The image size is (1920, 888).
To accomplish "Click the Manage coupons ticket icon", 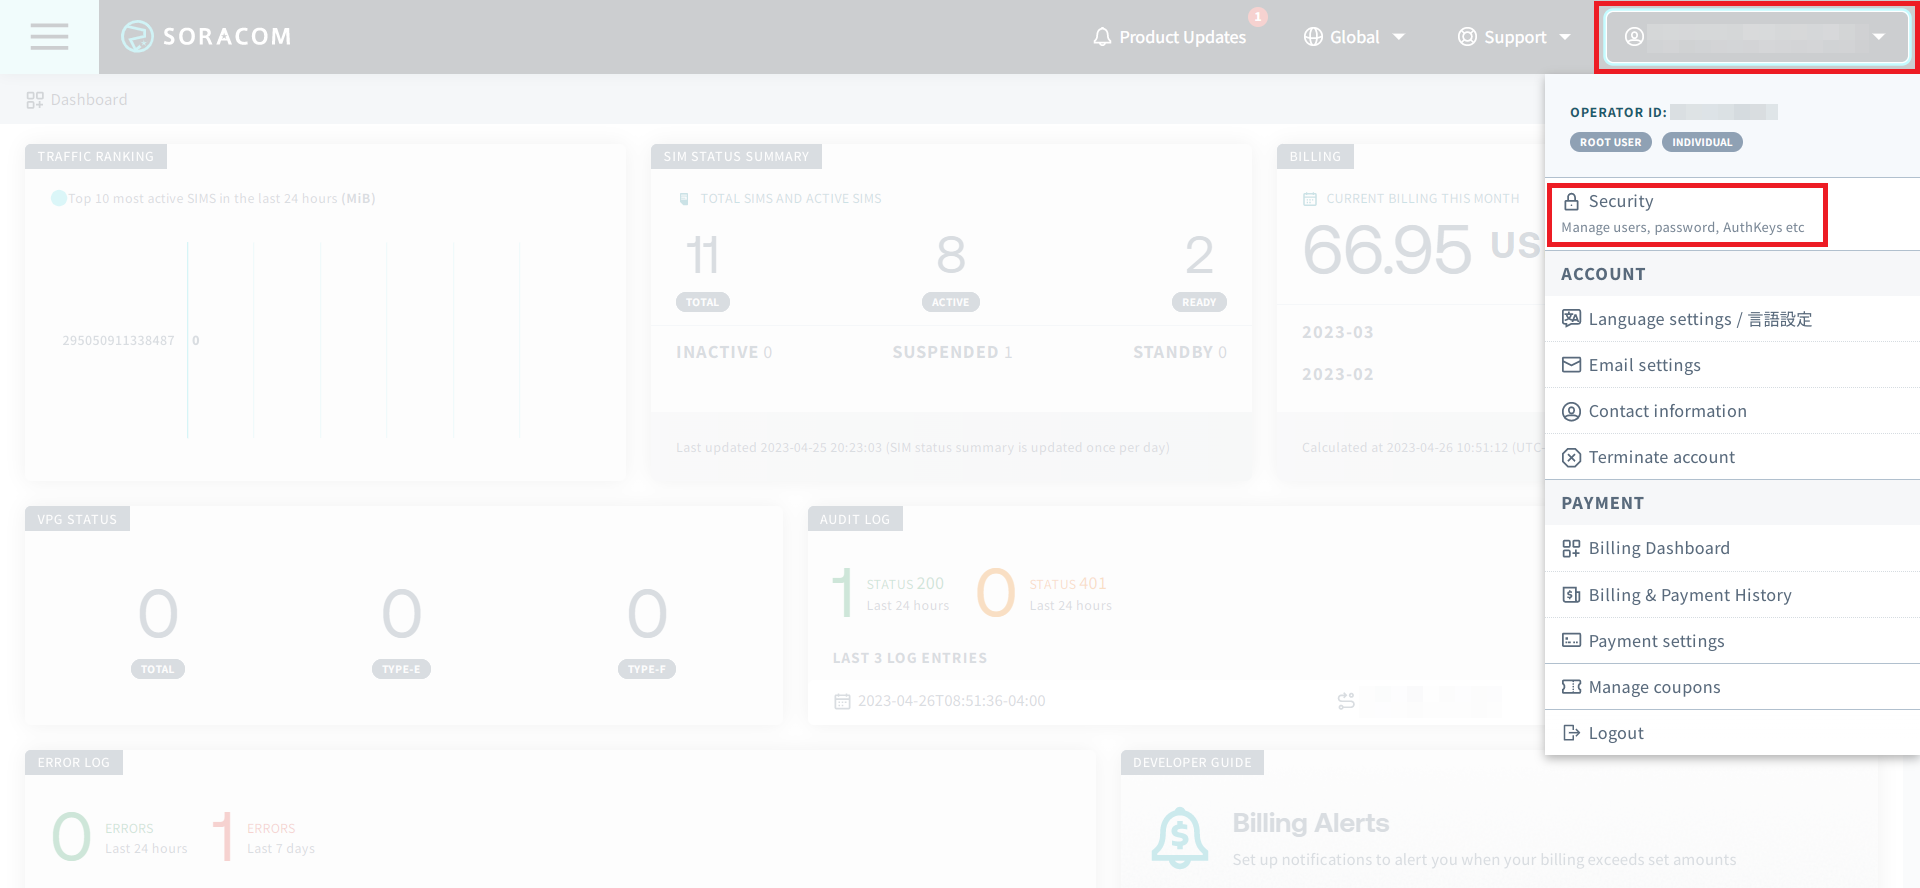I will point(1571,687).
